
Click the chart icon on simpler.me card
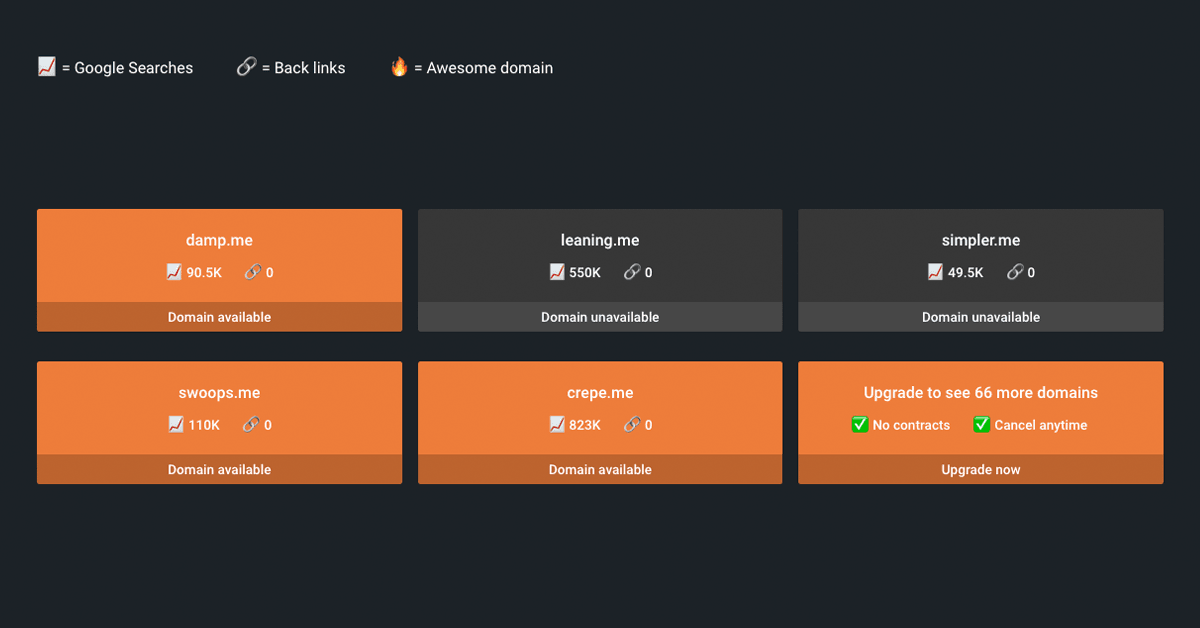coord(935,272)
